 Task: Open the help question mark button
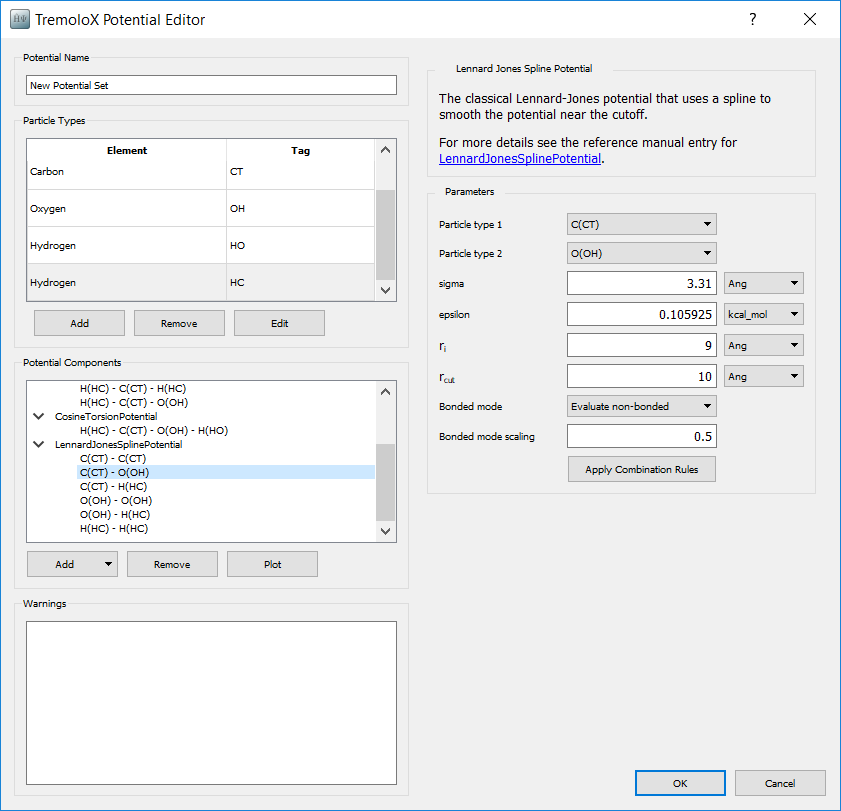(x=753, y=19)
